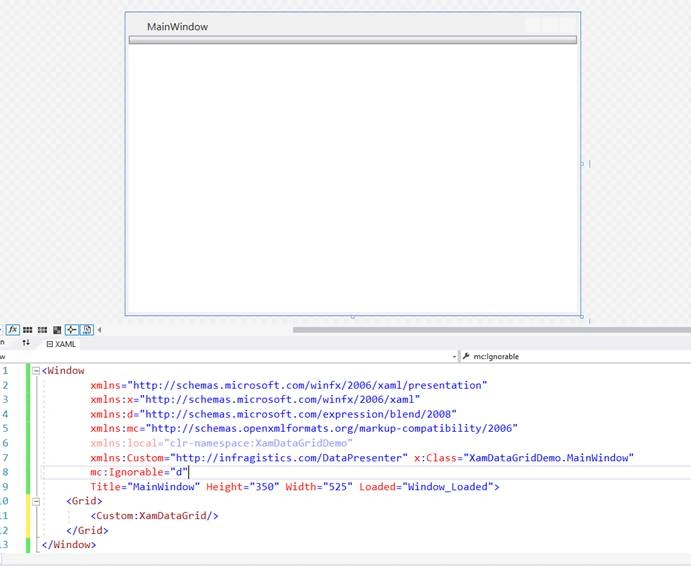Toggle snapping to gridlines icon
The height and width of the screenshot is (566, 691).
pos(42,330)
